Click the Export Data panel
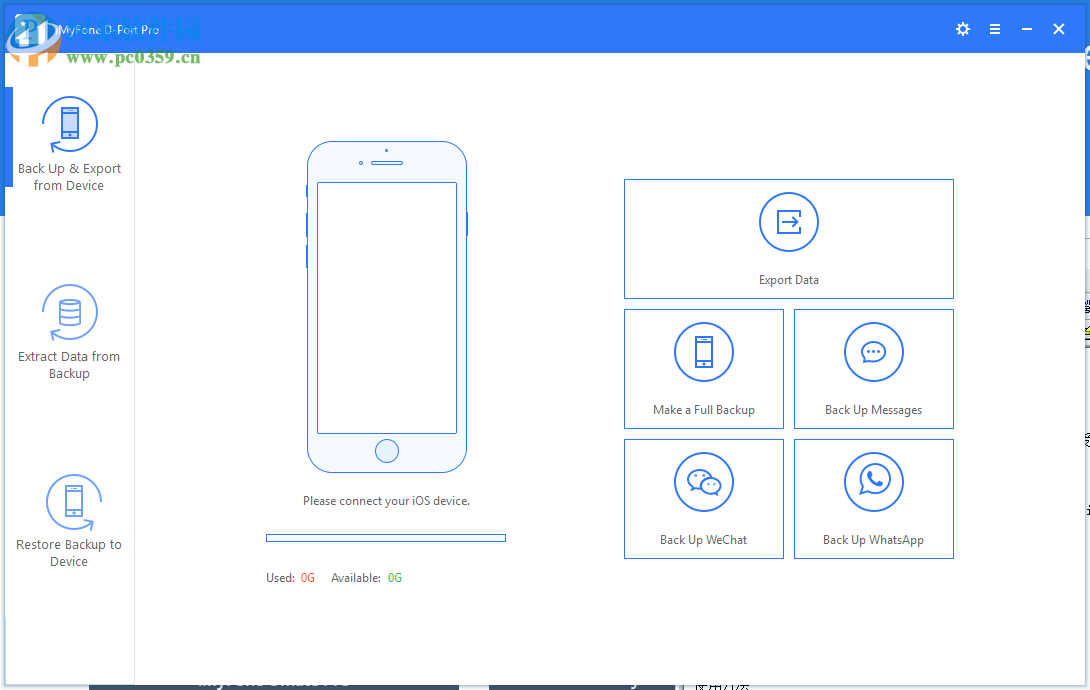 click(x=788, y=239)
